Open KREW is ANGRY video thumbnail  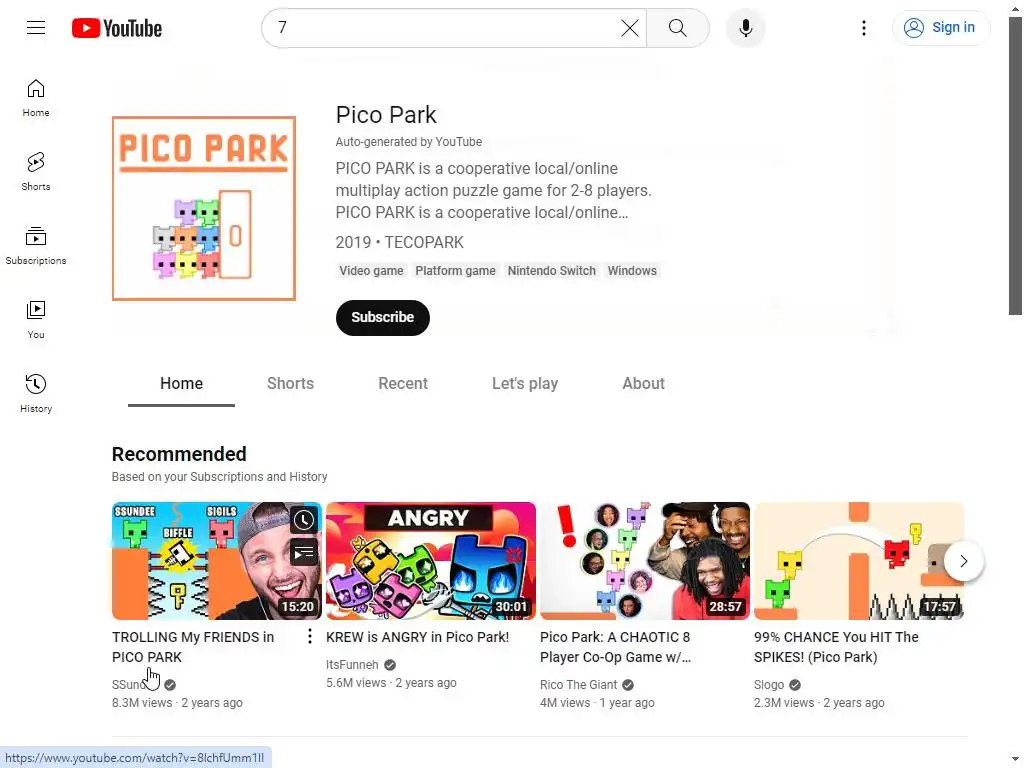(431, 561)
